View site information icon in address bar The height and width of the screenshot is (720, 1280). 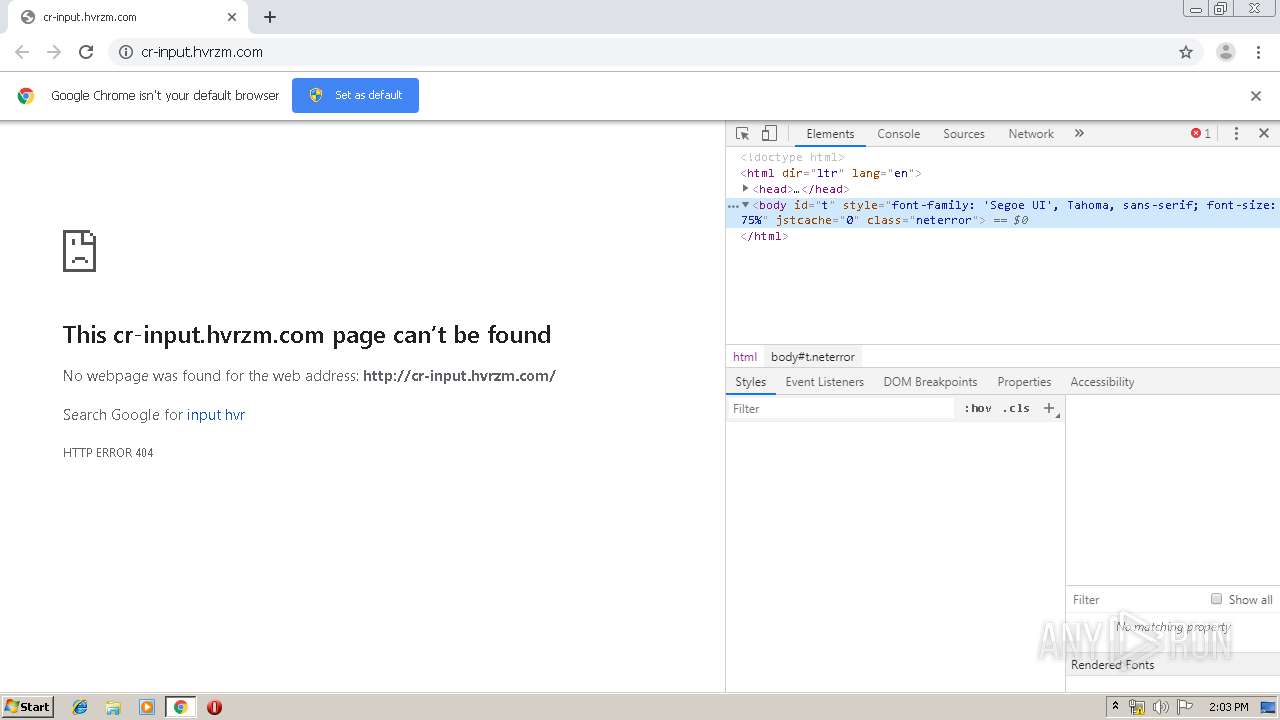coord(126,52)
